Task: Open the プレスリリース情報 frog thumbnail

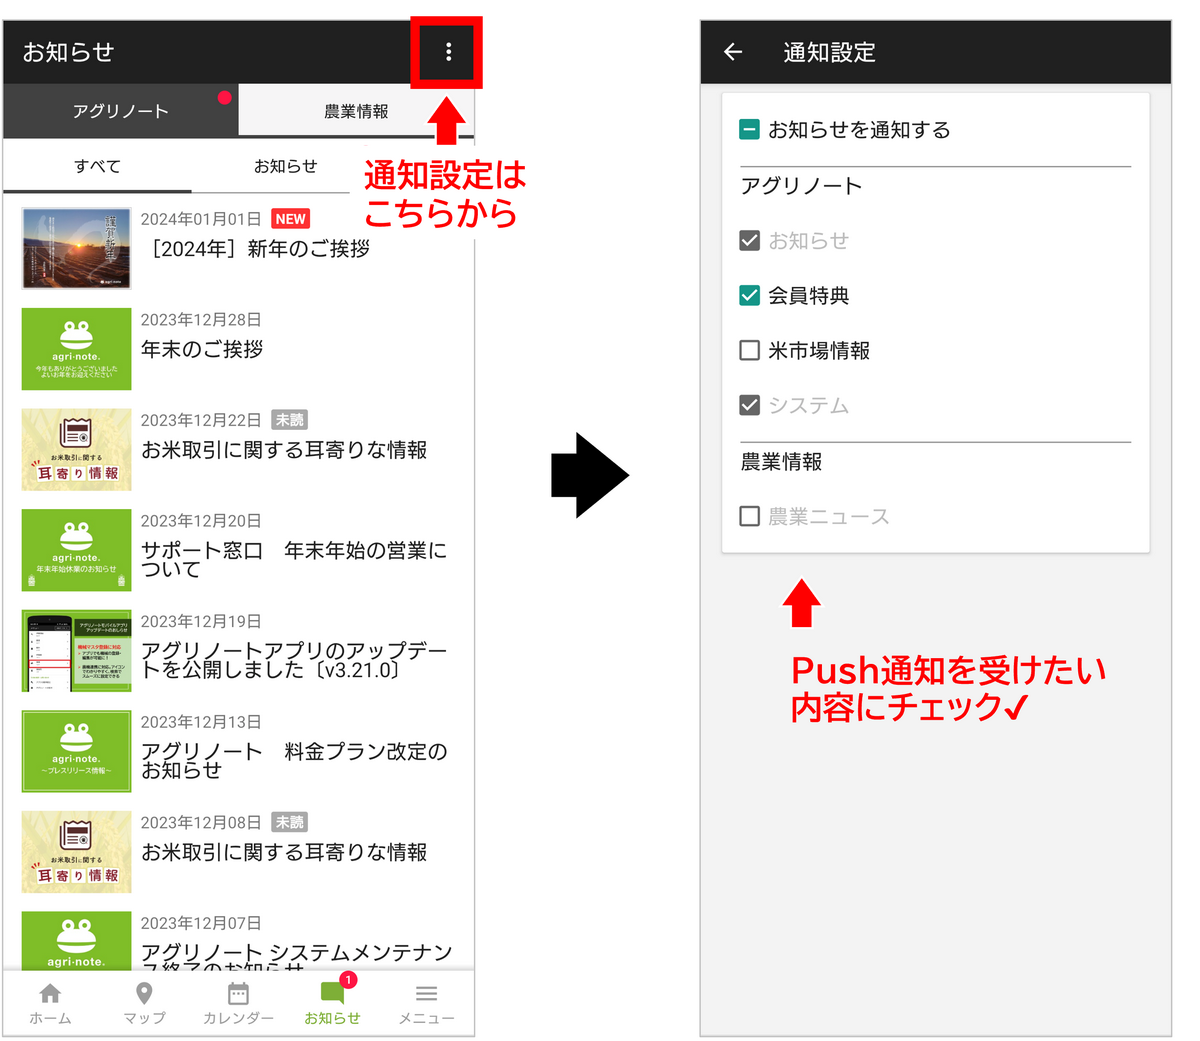Action: click(x=76, y=751)
